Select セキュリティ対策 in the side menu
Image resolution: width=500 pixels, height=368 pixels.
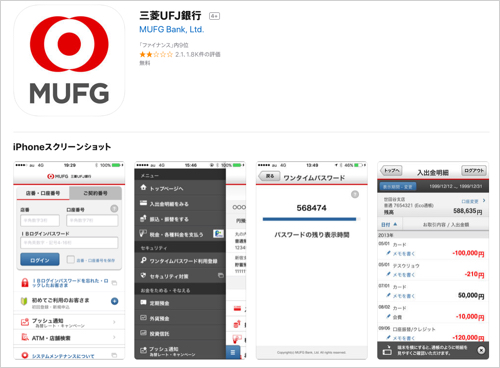point(180,276)
